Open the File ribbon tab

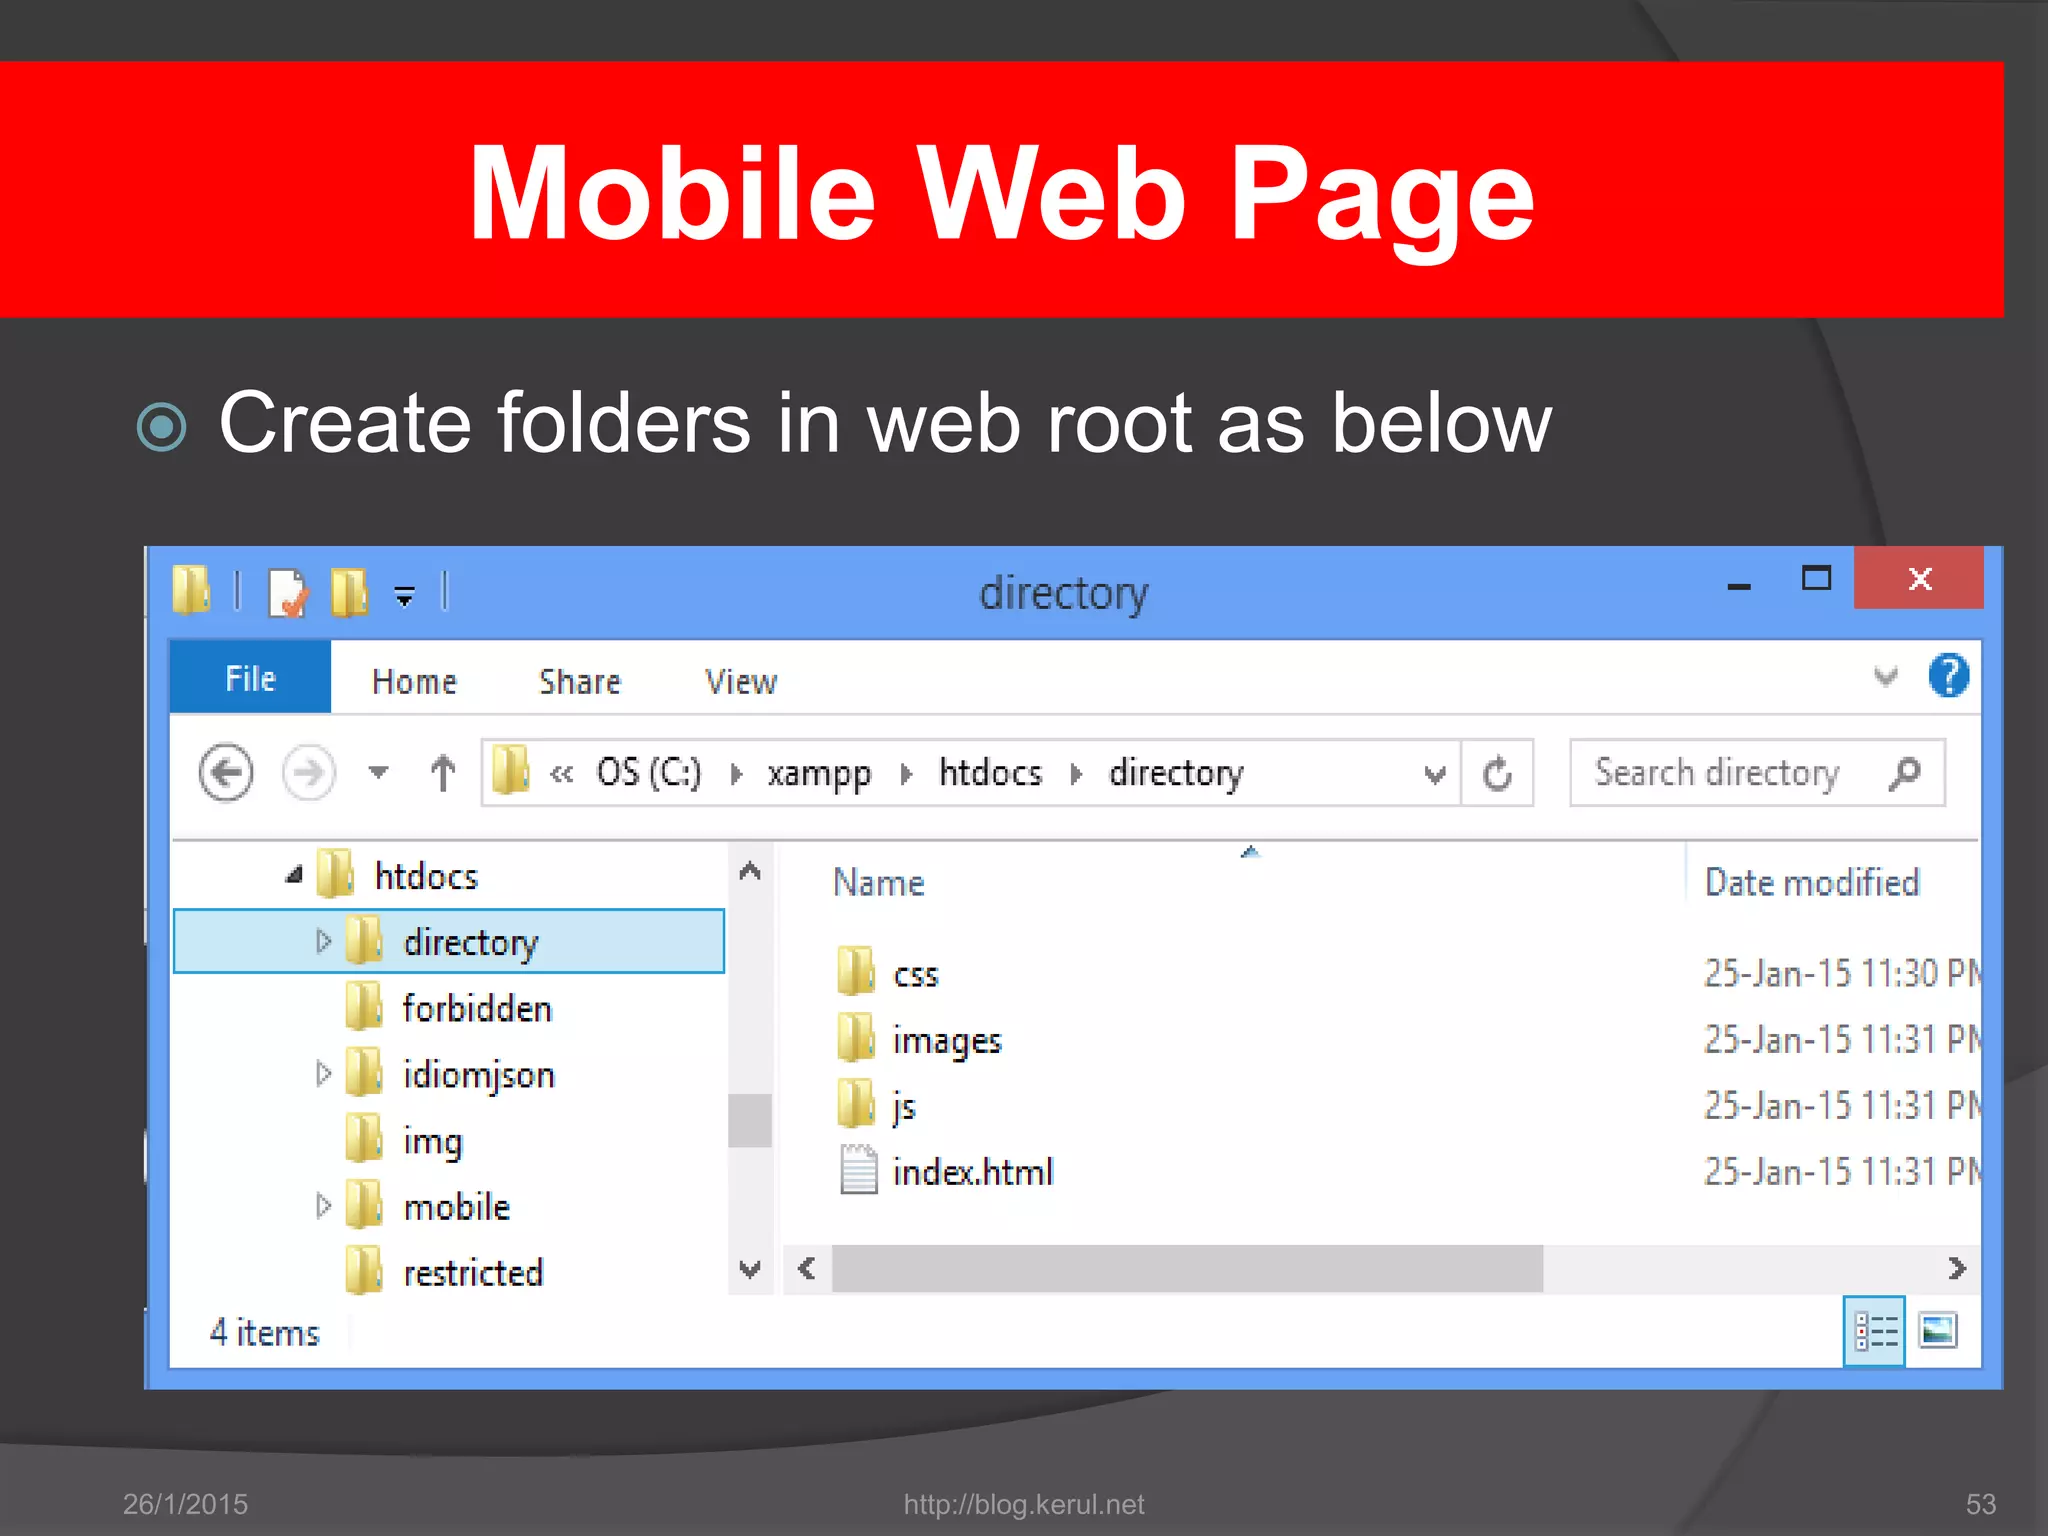(x=250, y=678)
